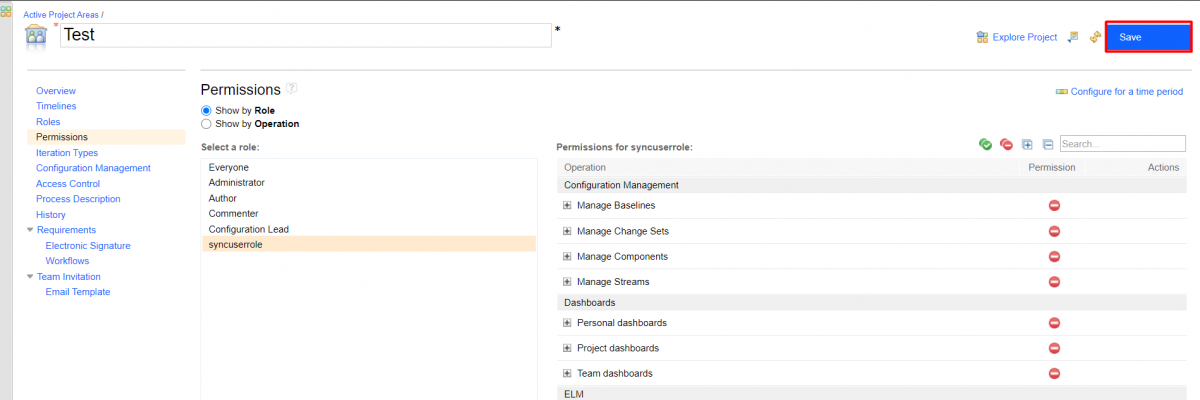The width and height of the screenshot is (1200, 400).
Task: Click the permissions help question mark icon
Action: coord(292,88)
